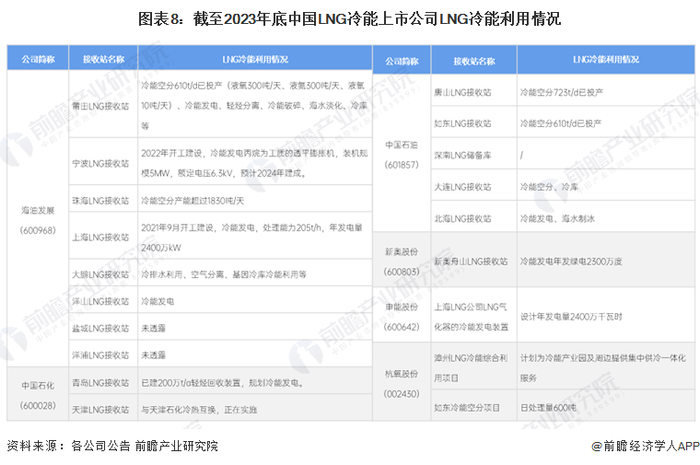The image size is (700, 465).
Task: Click '公司简称' header above 海油发展
Action: pyautogui.click(x=38, y=59)
